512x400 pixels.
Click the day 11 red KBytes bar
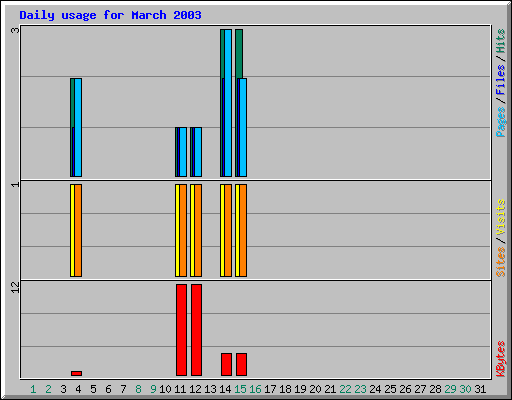pyautogui.click(x=181, y=330)
